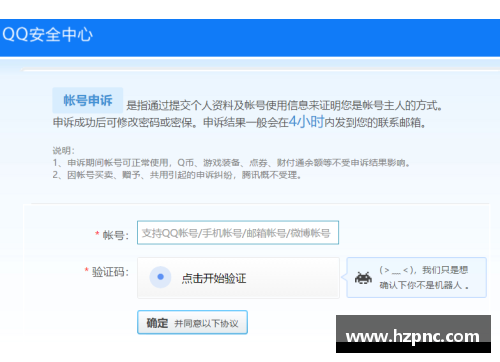Click the 说明: heading text

(63, 150)
